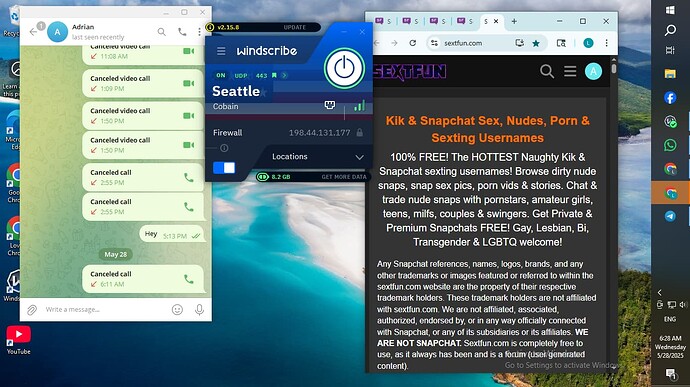Image resolution: width=690 pixels, height=387 pixels.
Task: Click the bookmark star in Chrome
Action: (x=536, y=43)
